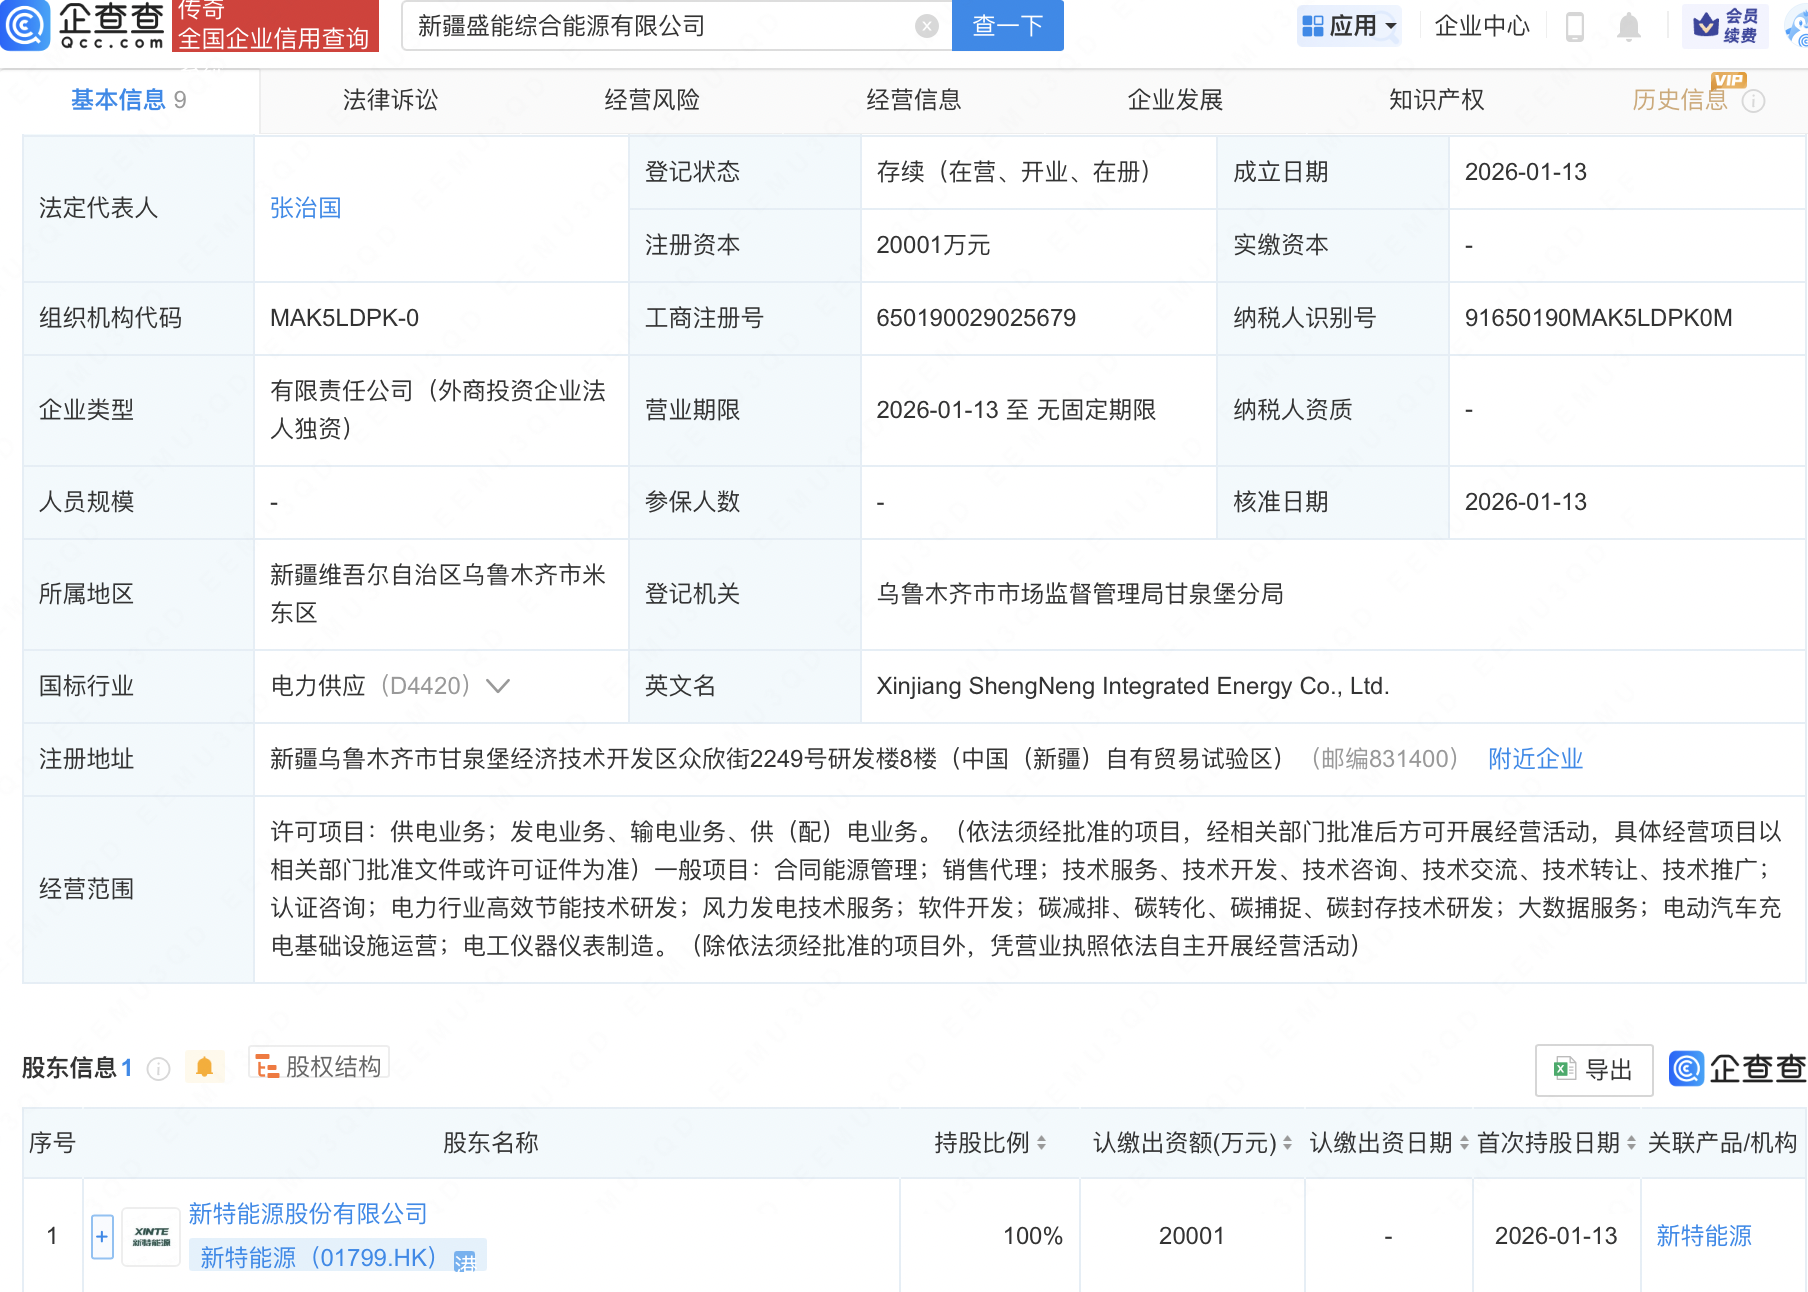The height and width of the screenshot is (1292, 1808).
Task: Clear the search box using the X icon
Action: pyautogui.click(x=925, y=26)
